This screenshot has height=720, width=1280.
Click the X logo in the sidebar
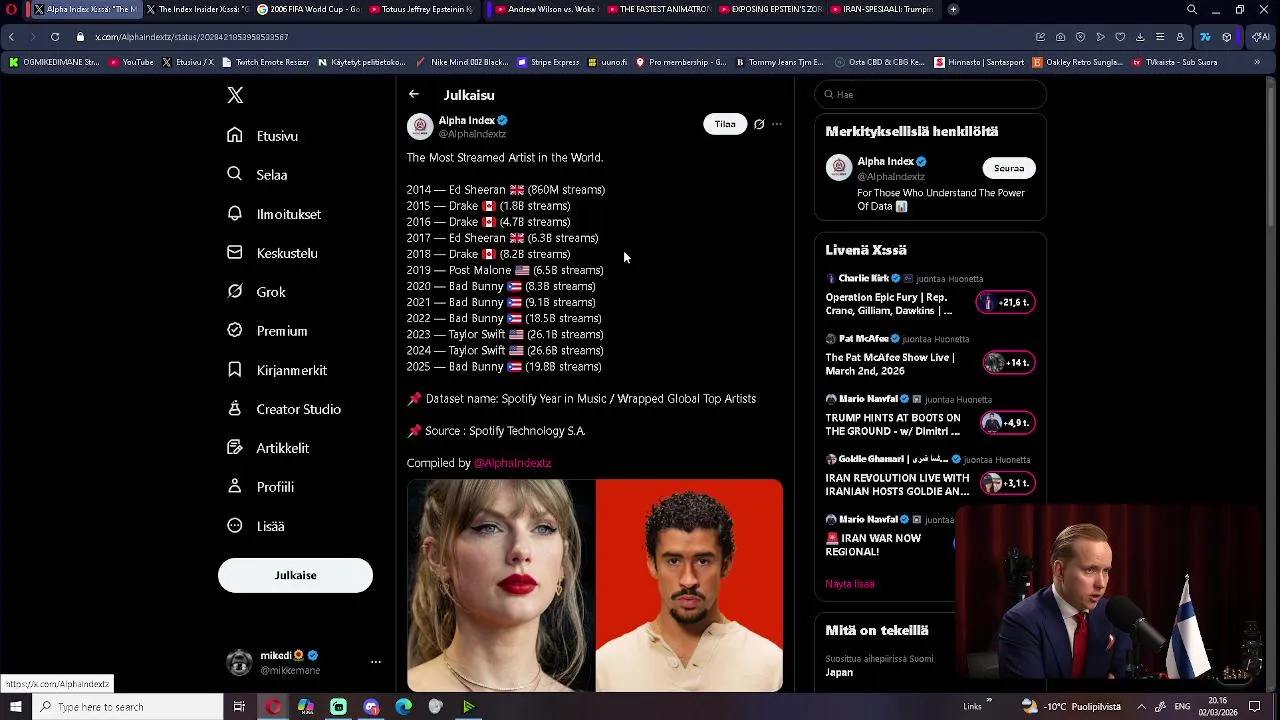[x=235, y=95]
